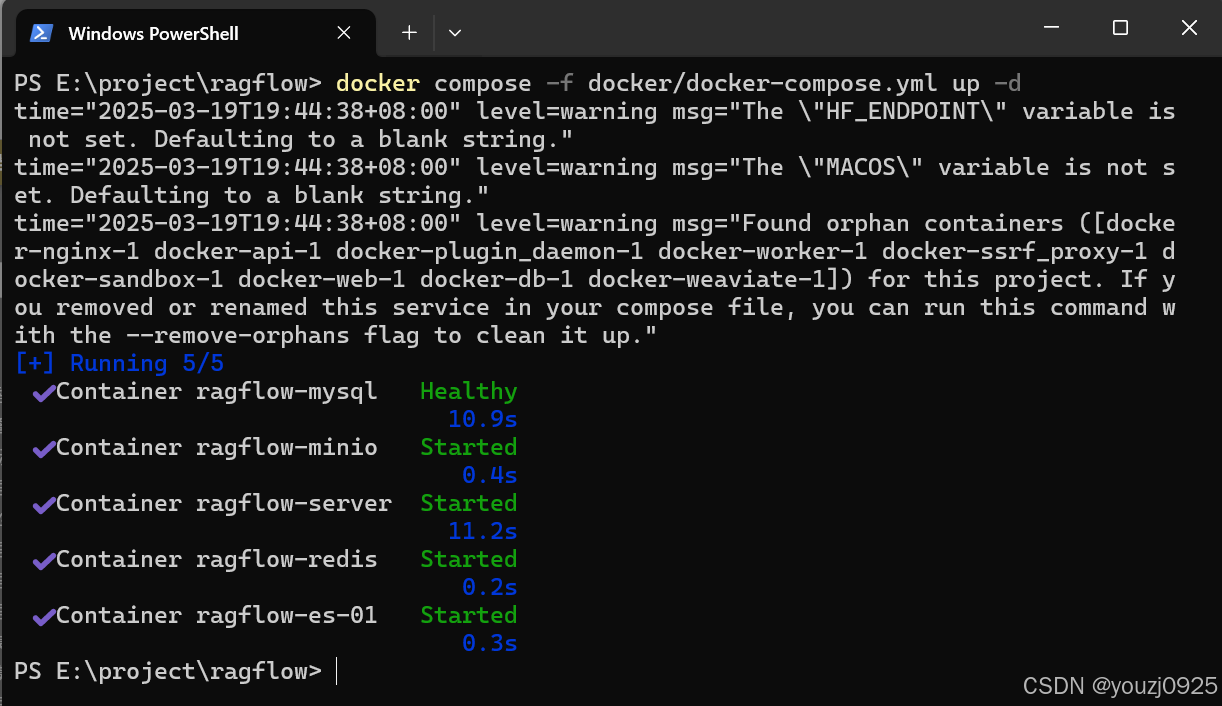Select the Healthy status label for ragflow-mysql
The width and height of the screenshot is (1222, 706).
pos(468,391)
